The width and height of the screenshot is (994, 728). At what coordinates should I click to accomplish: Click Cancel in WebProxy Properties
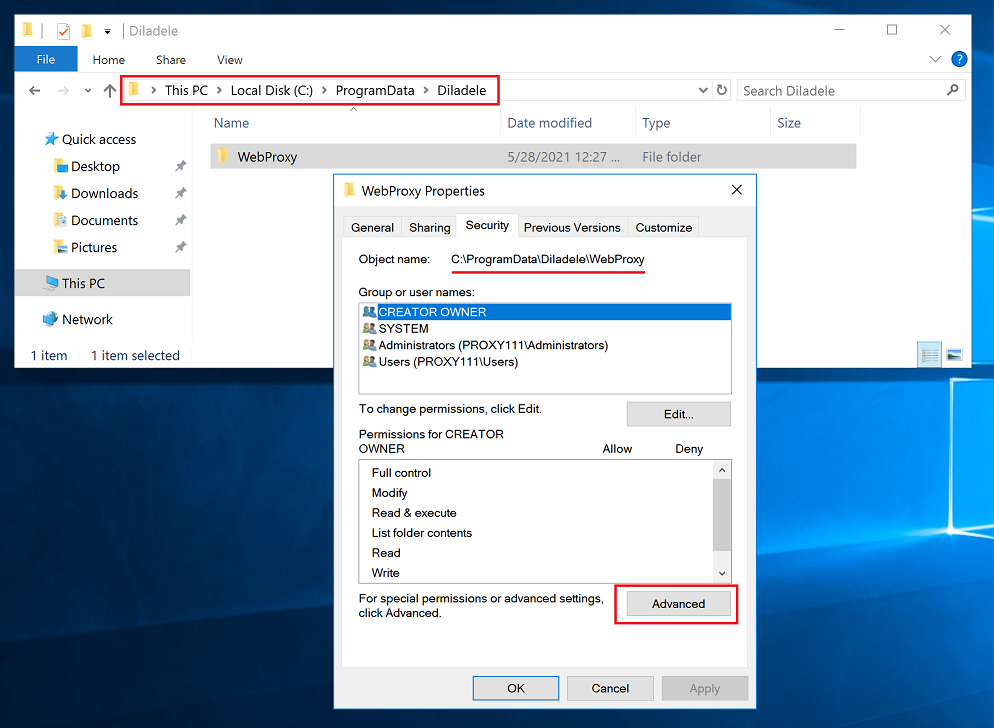tap(610, 688)
